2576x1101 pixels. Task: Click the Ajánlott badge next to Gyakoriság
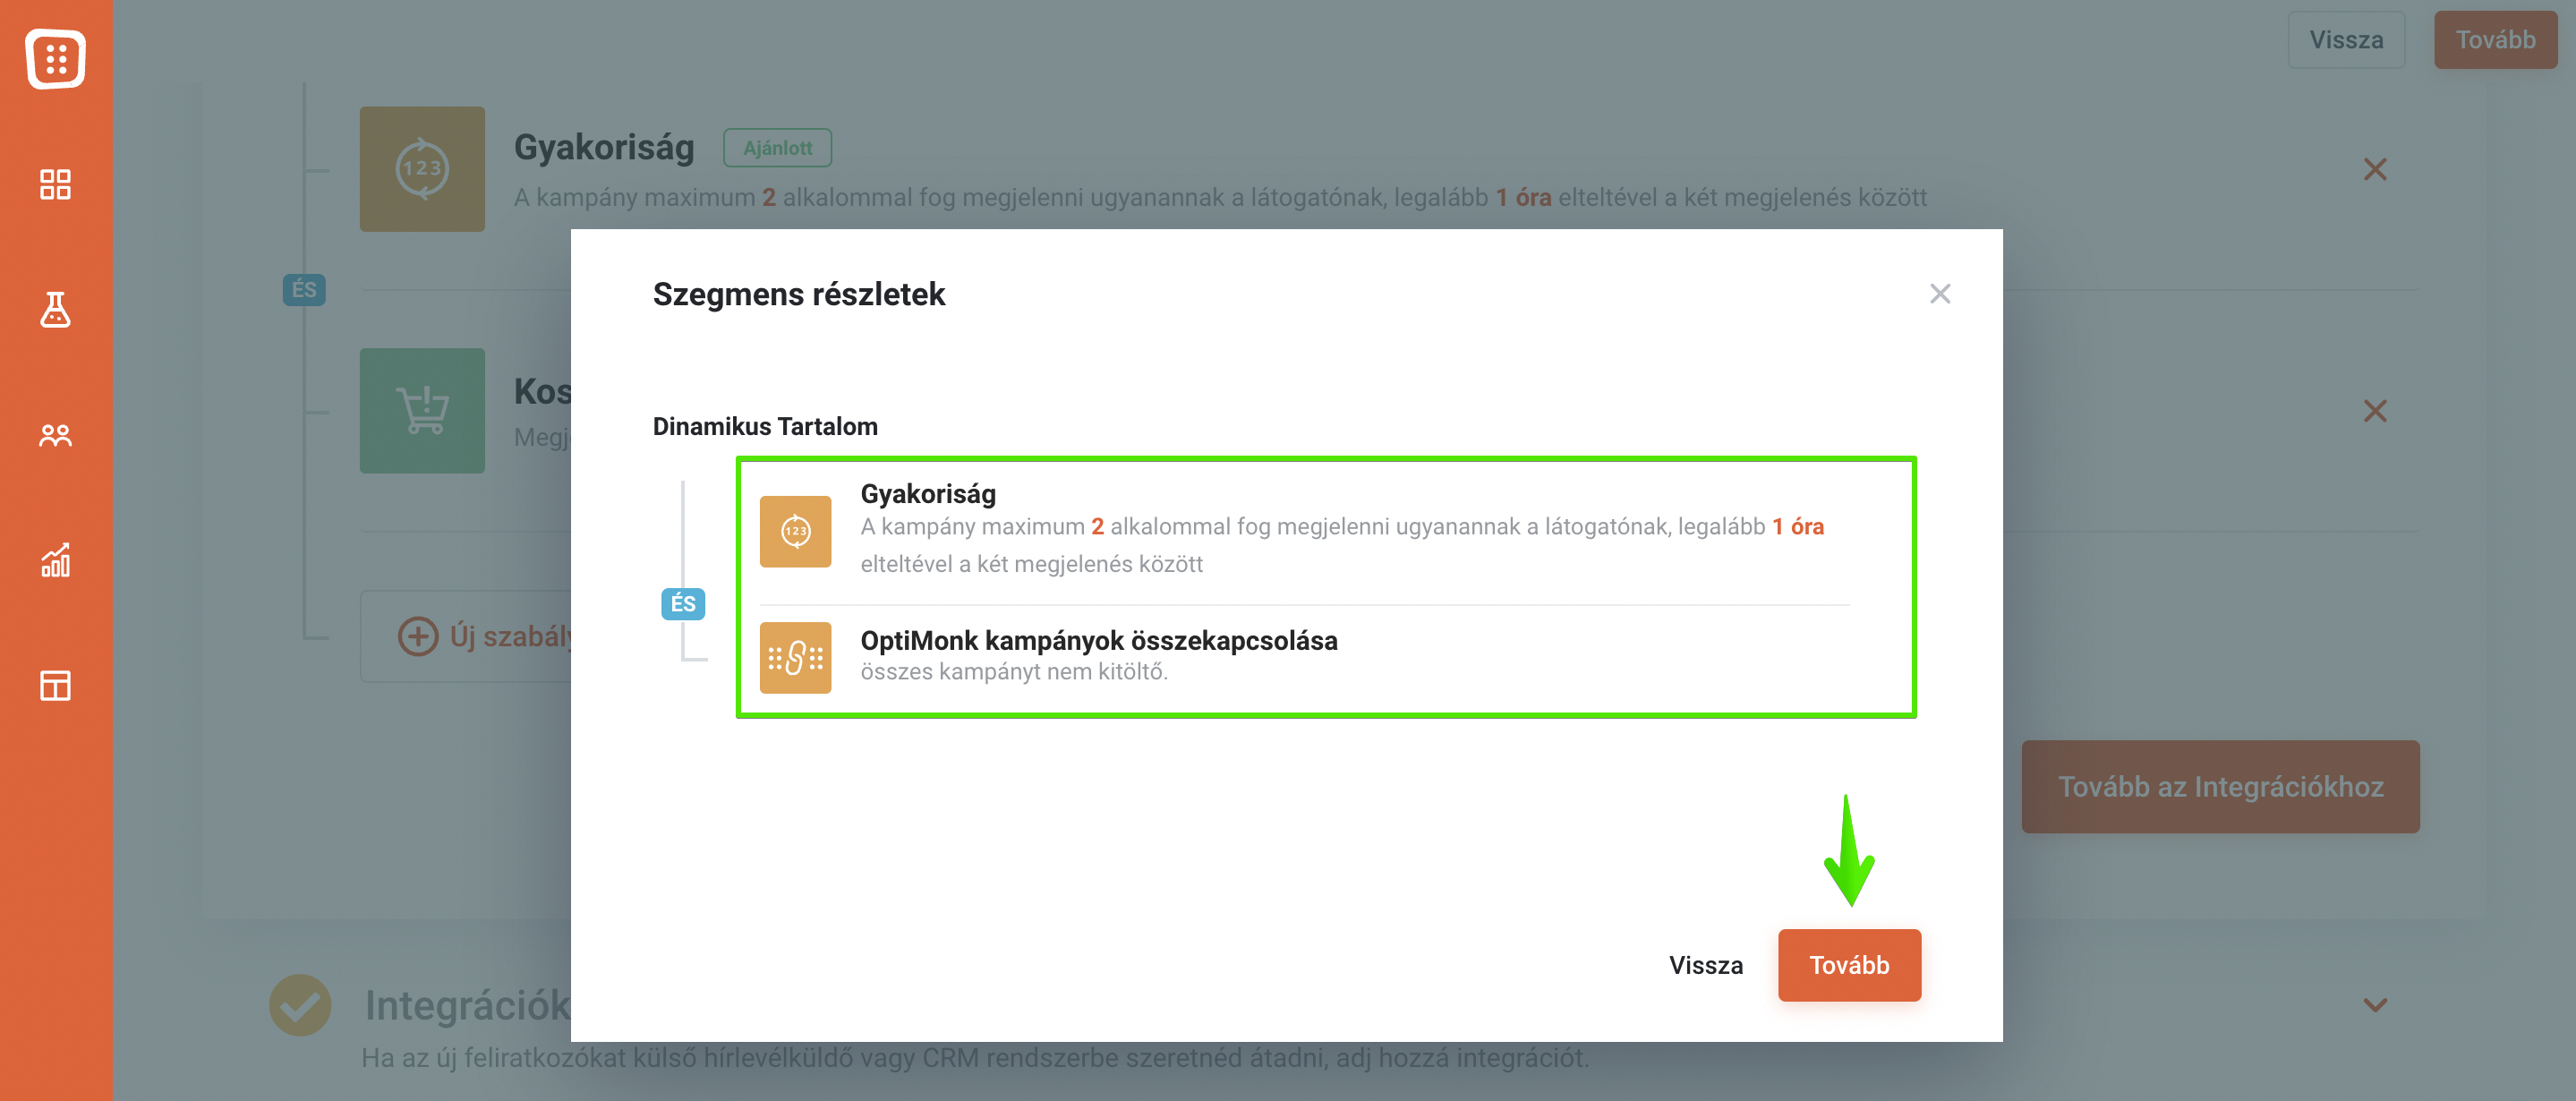777,148
